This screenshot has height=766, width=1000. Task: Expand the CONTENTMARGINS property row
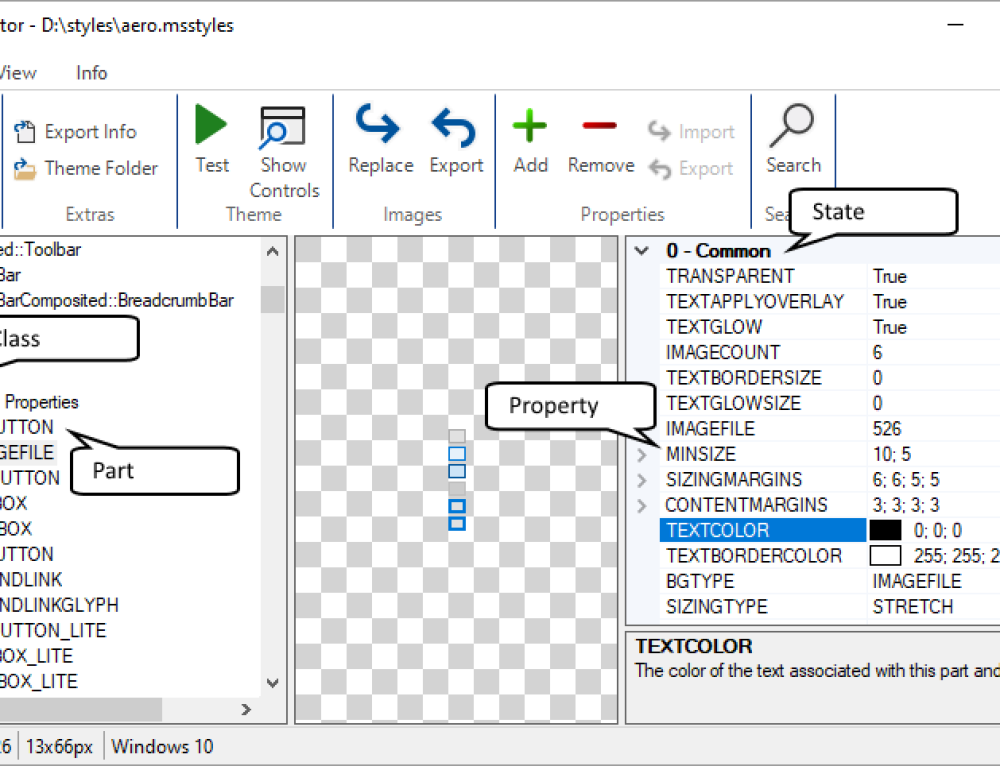641,505
